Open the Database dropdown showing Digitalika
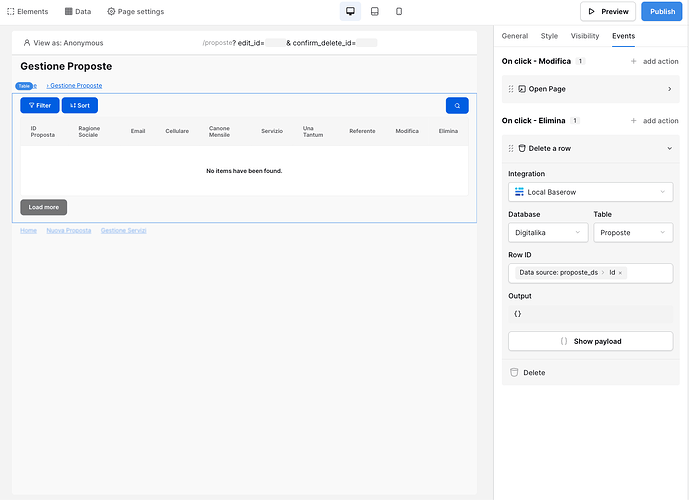Image resolution: width=689 pixels, height=500 pixels. 548,232
